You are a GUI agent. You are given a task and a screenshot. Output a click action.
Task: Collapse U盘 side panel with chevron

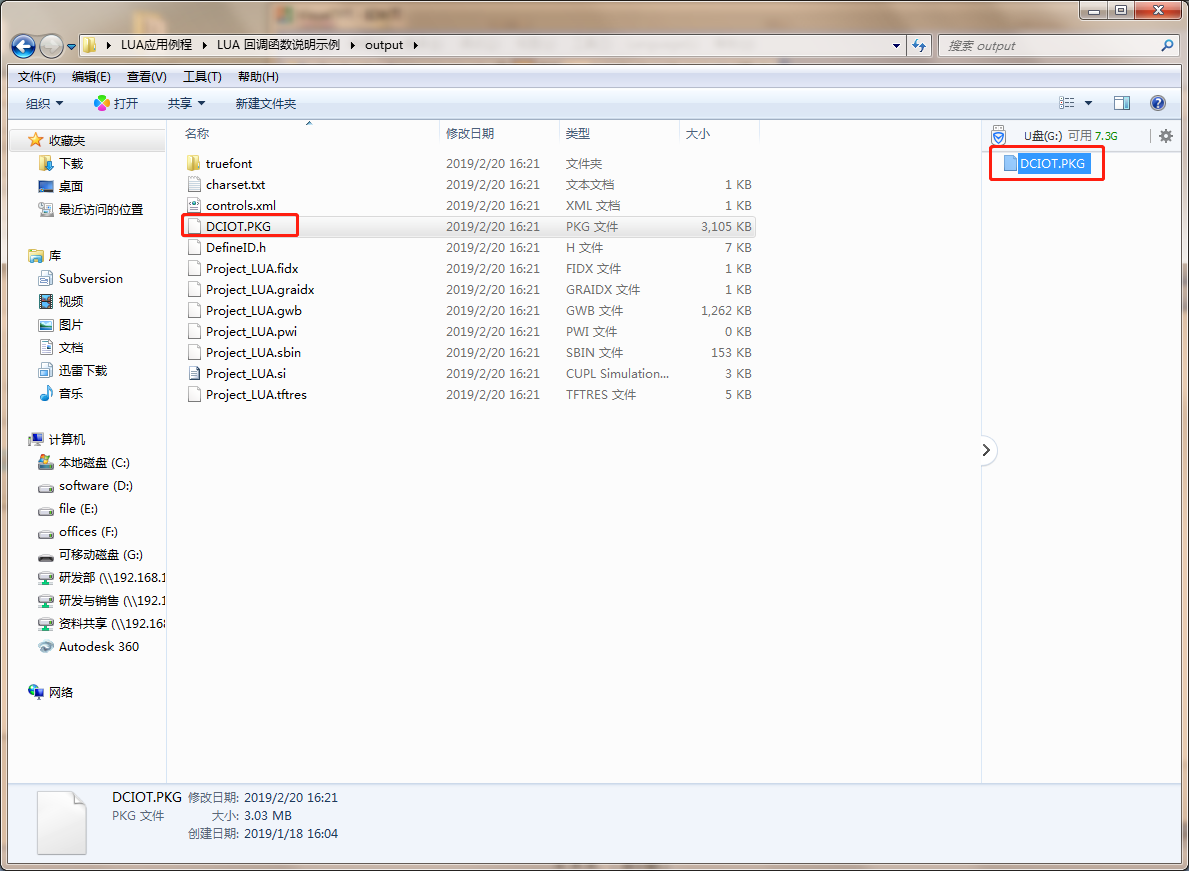coord(986,450)
